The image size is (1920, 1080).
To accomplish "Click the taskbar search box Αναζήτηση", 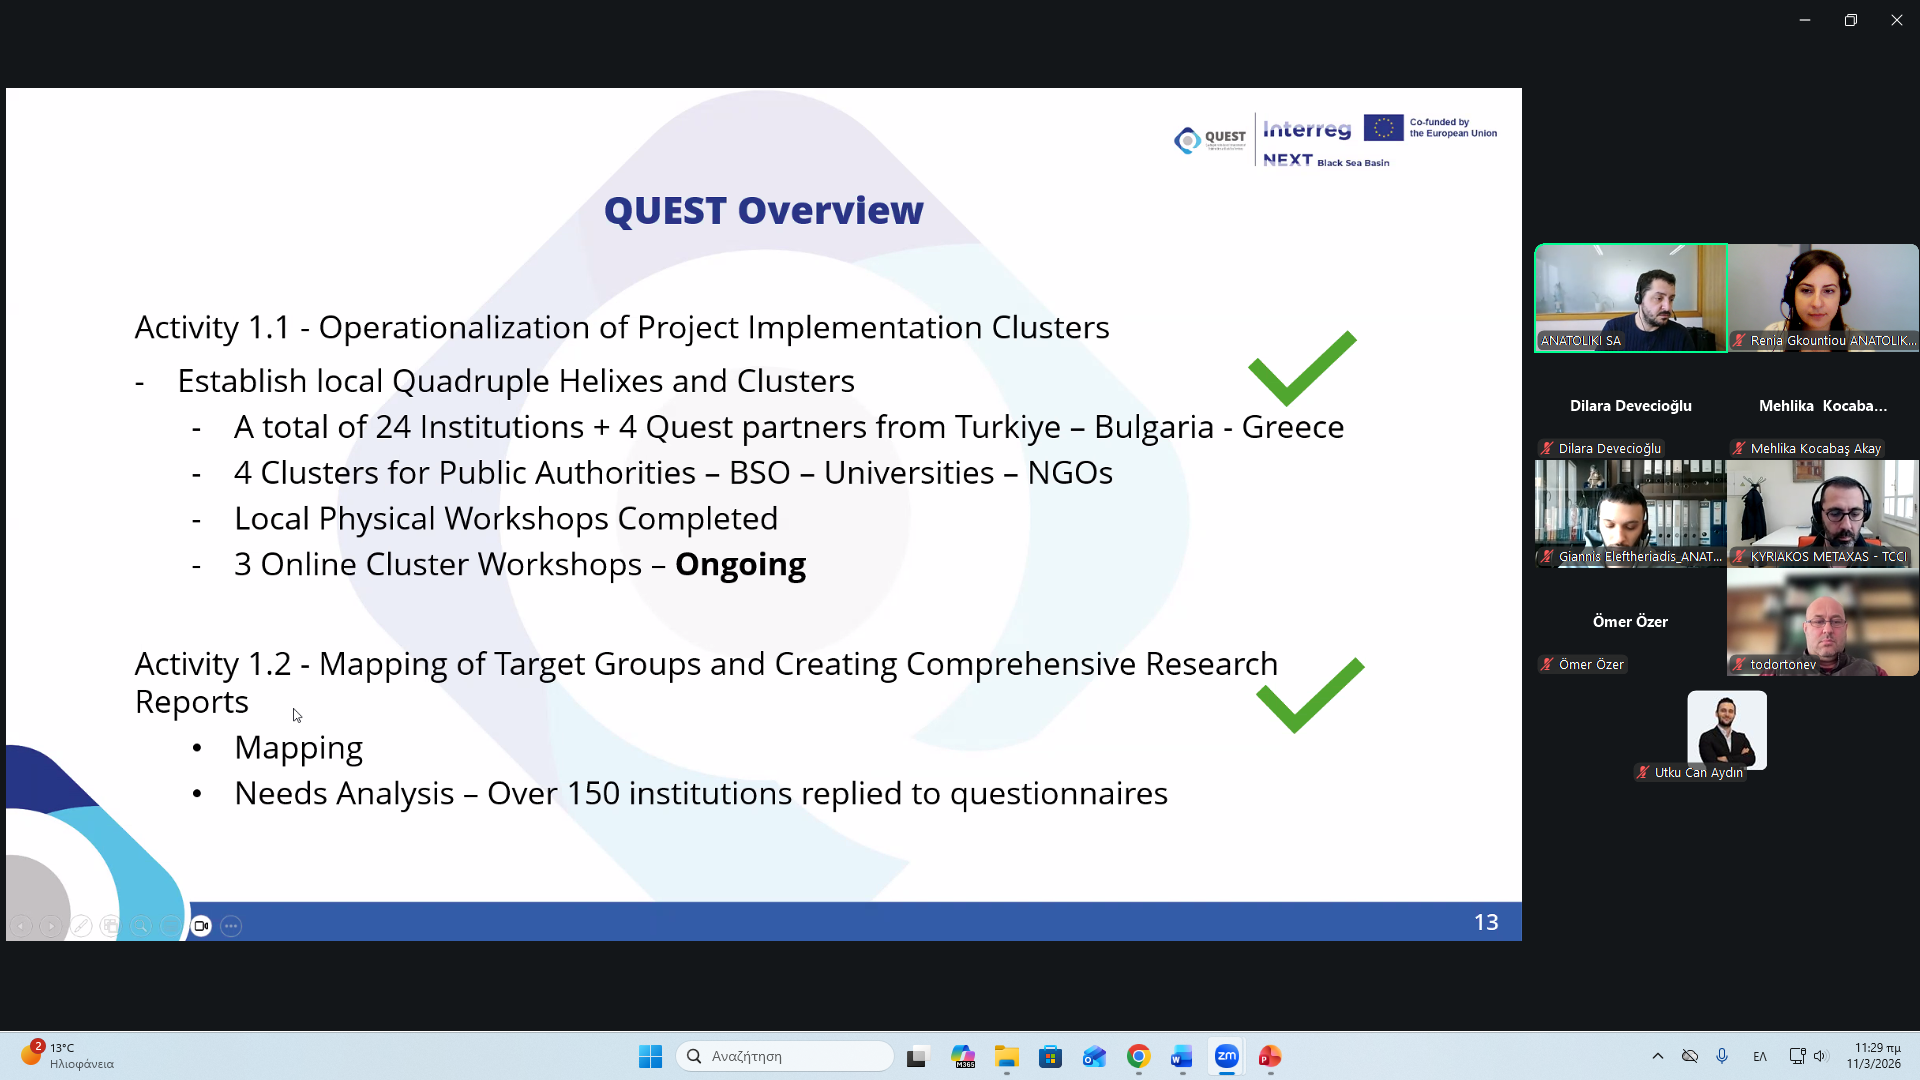I will coord(785,1056).
